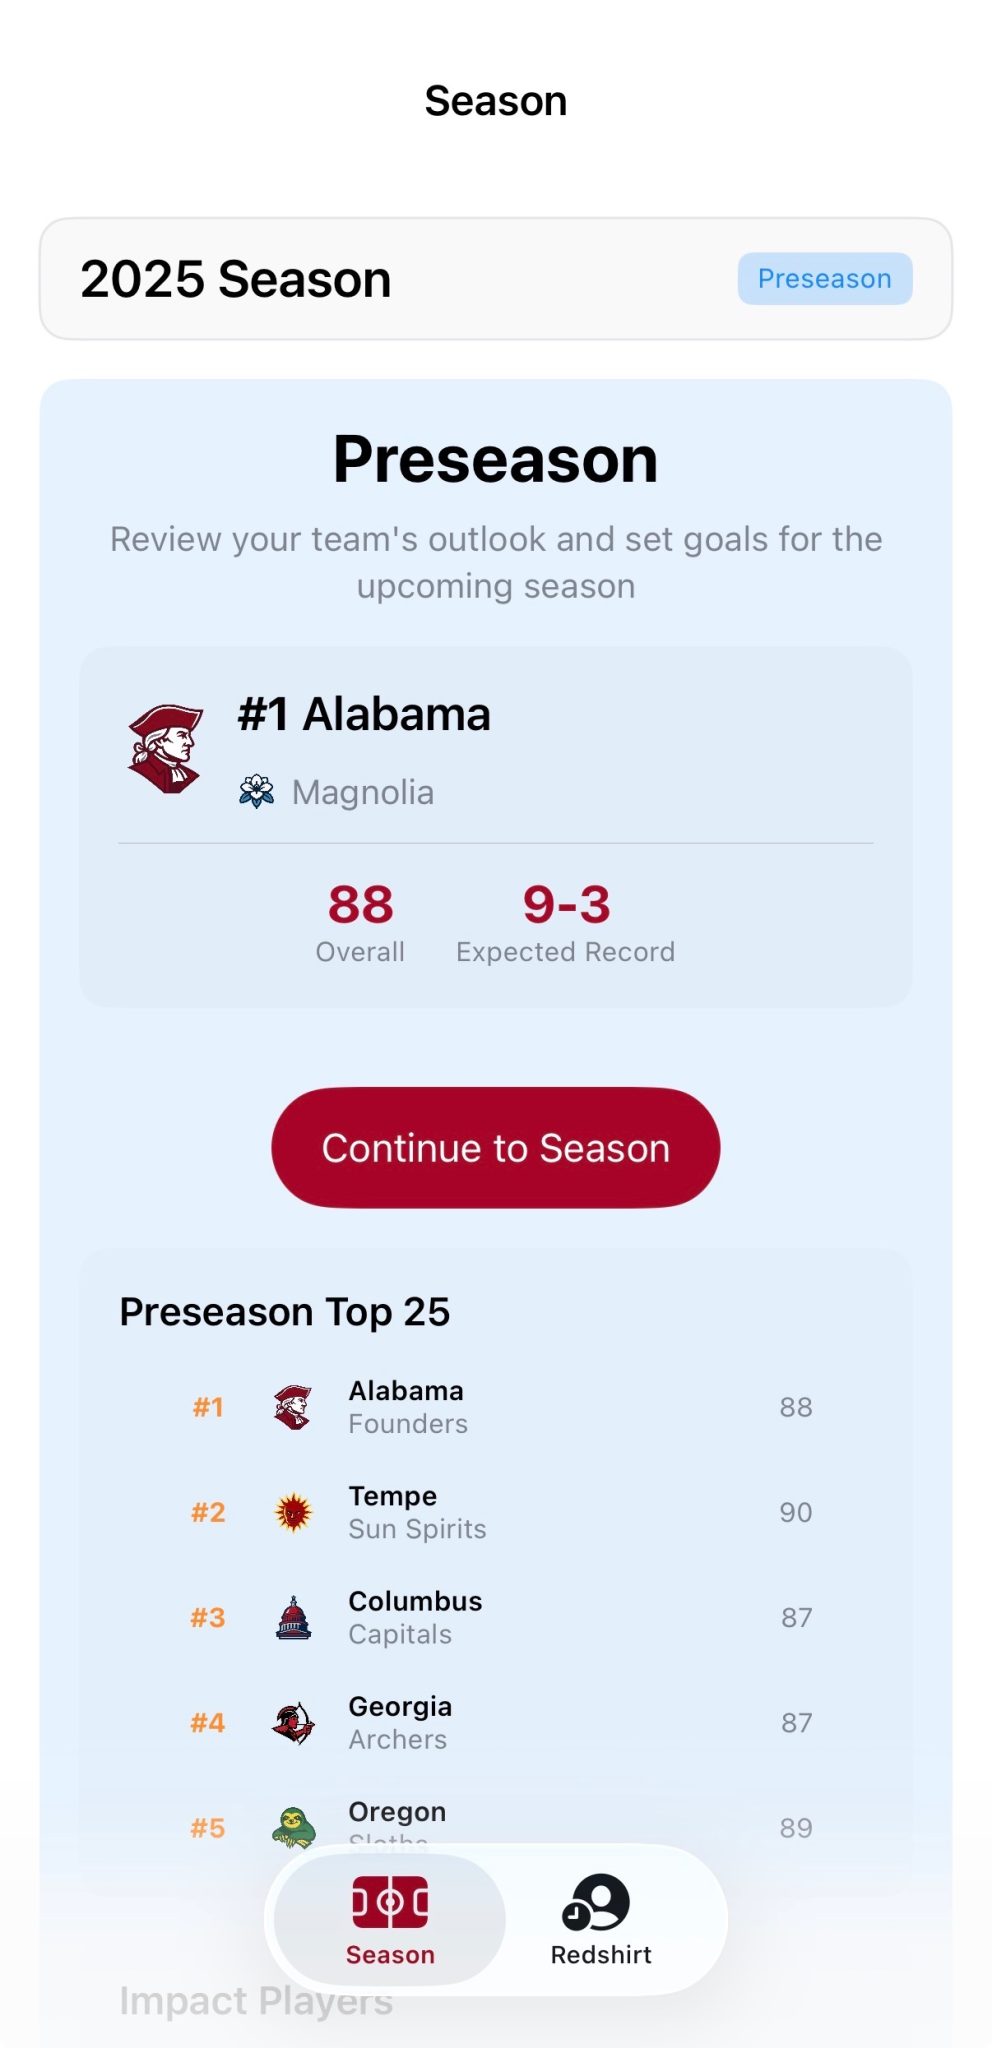Tap the Preseason Top 25 heading
The image size is (992, 2048).
click(285, 1312)
